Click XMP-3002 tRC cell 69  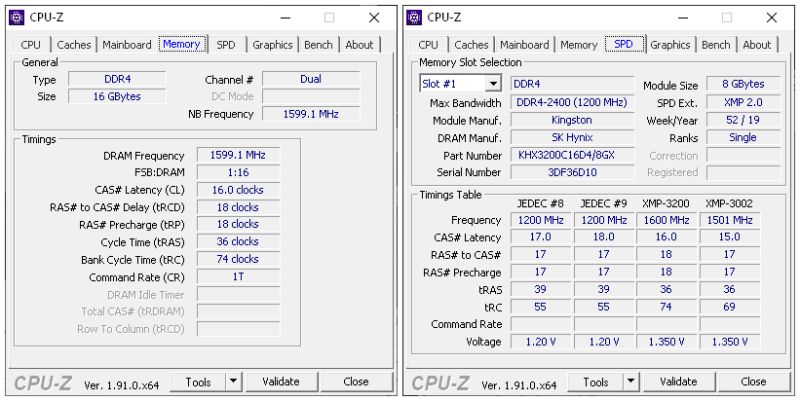[x=730, y=307]
